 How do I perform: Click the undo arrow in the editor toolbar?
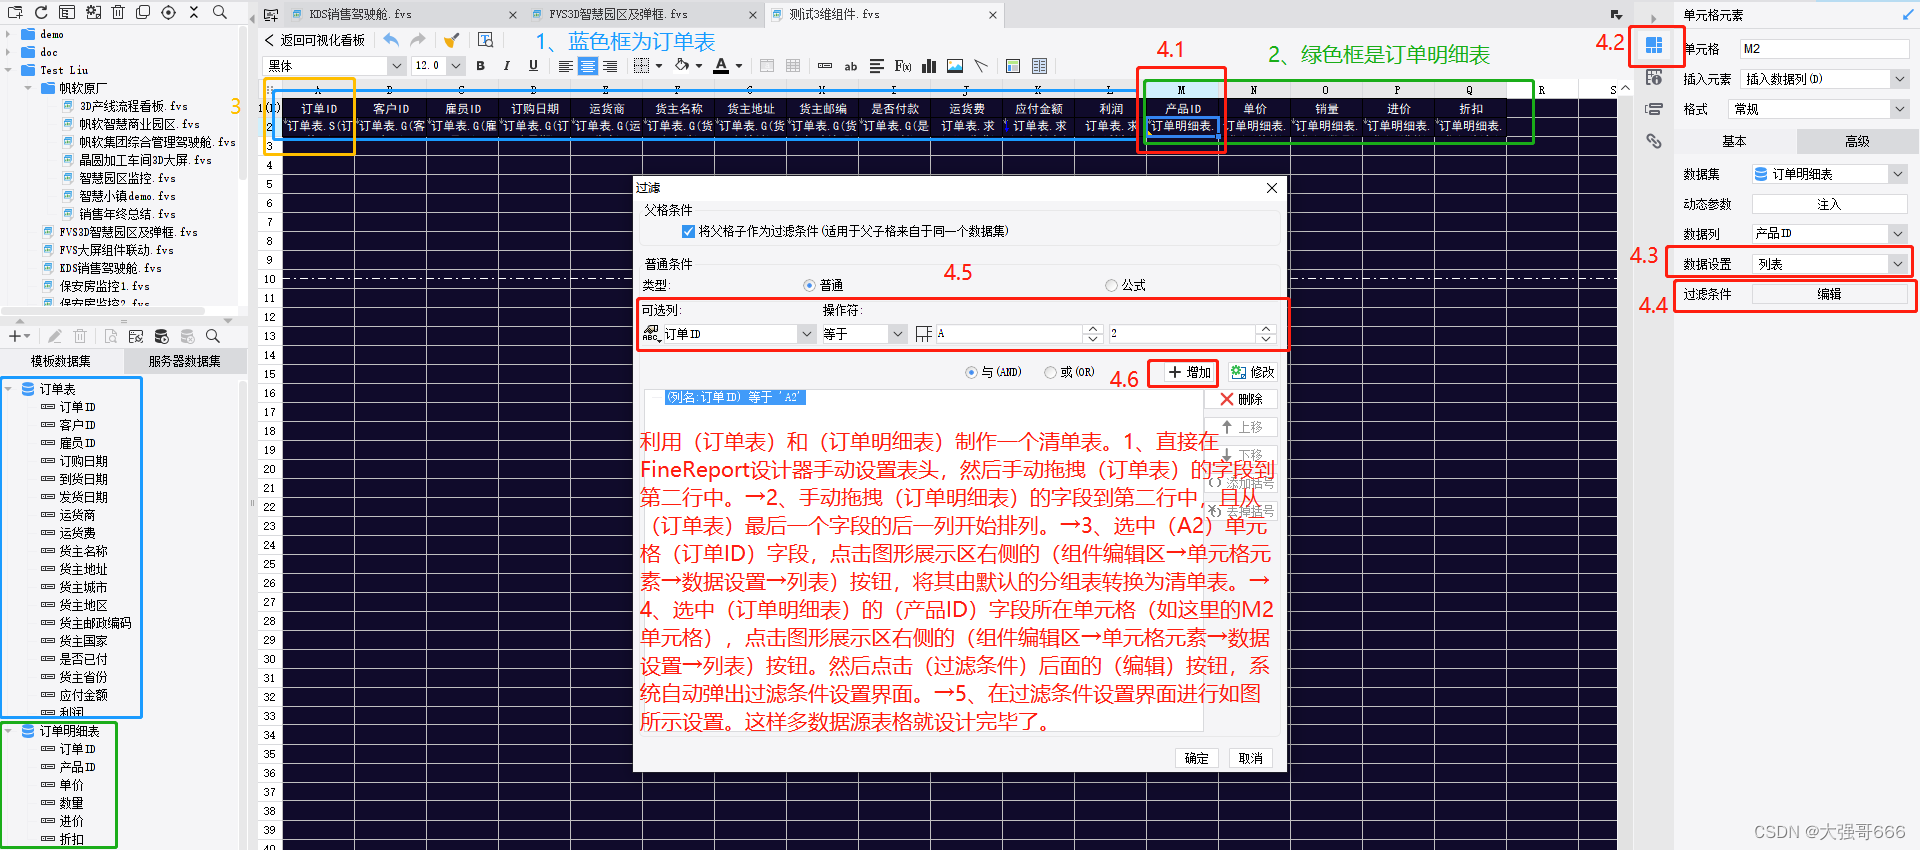pos(391,40)
